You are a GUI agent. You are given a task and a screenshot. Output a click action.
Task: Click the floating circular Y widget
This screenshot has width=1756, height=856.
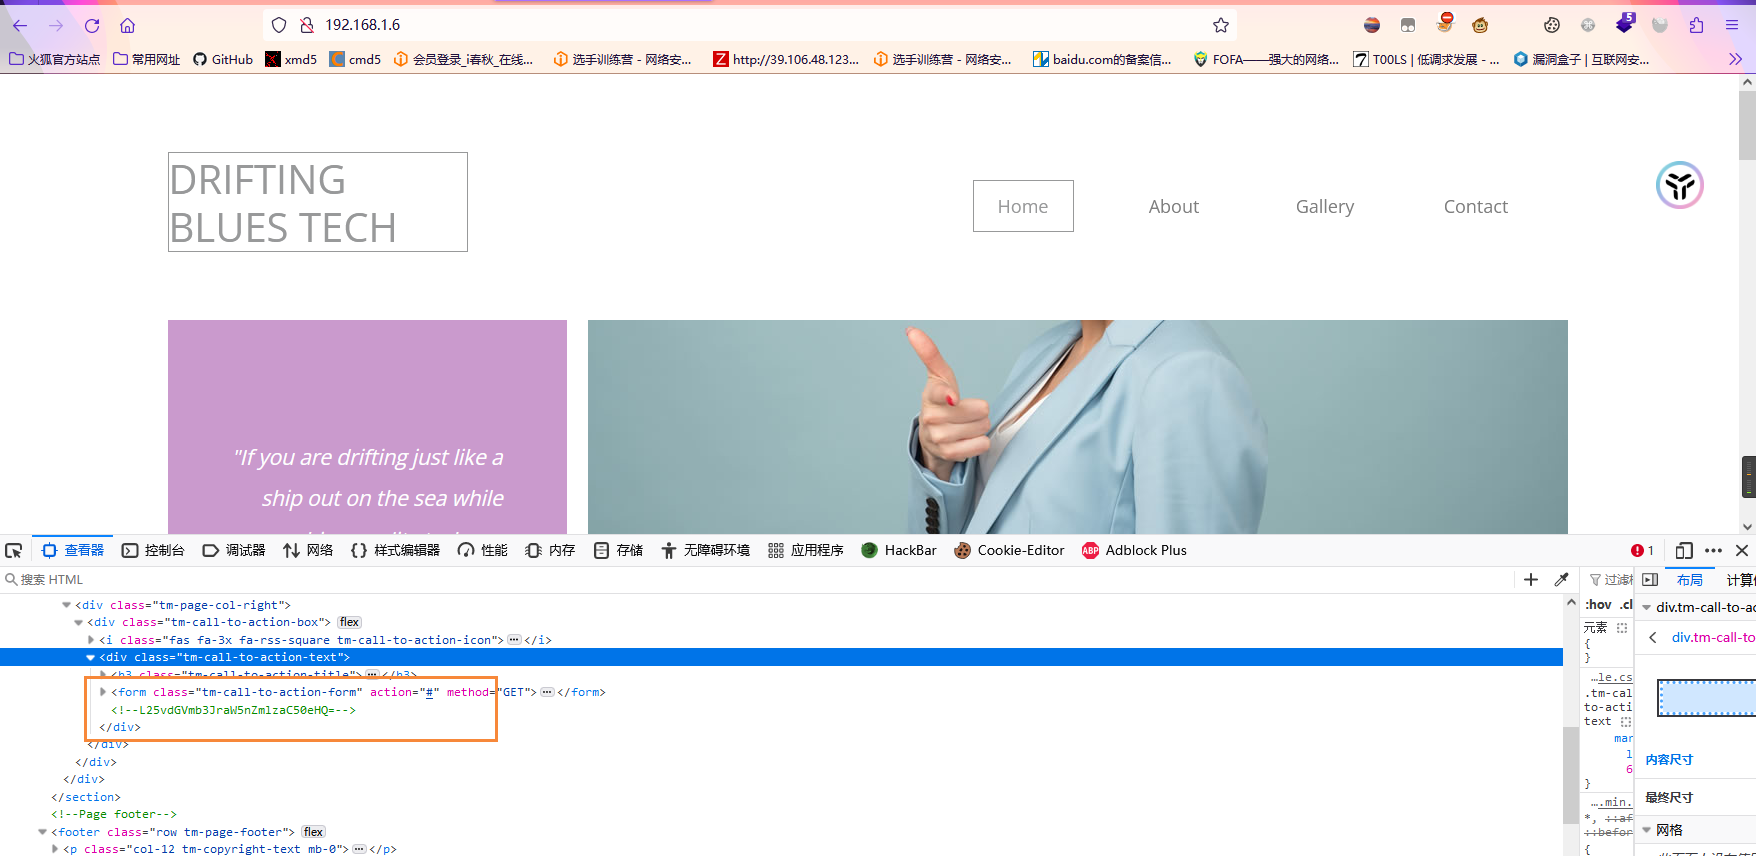pyautogui.click(x=1679, y=185)
